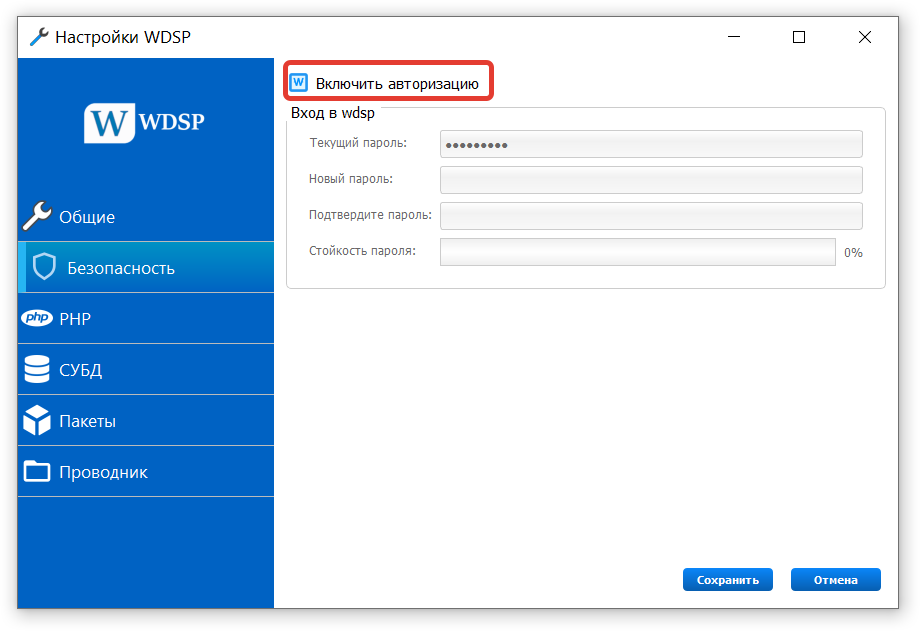
Task: Click the wrench icon beside Общие
Action: [37, 215]
